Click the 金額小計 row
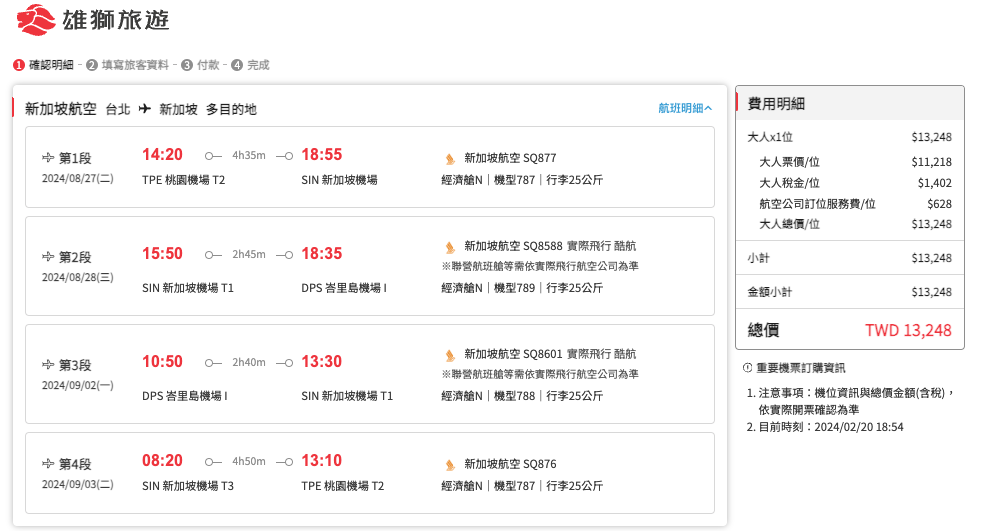This screenshot has height=531, width=995. (x=849, y=292)
